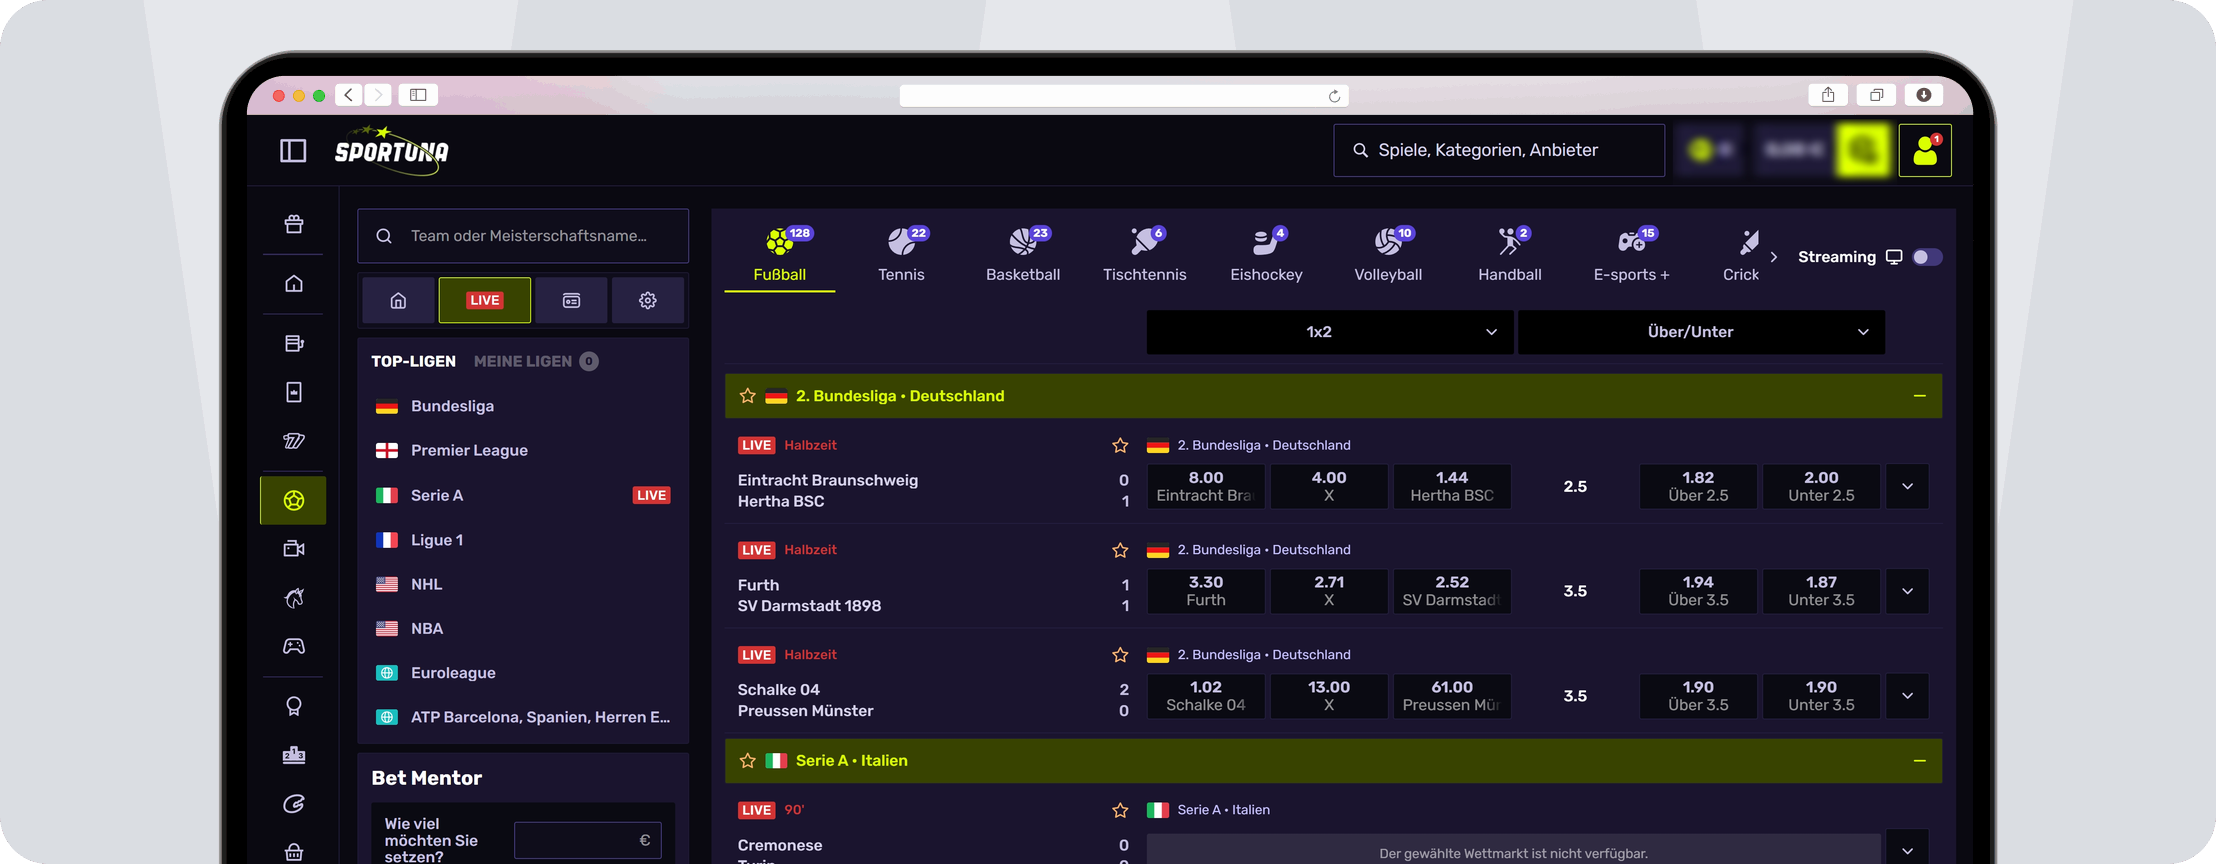Image resolution: width=2216 pixels, height=864 pixels.
Task: Open the horse racing sidebar icon
Action: [293, 598]
